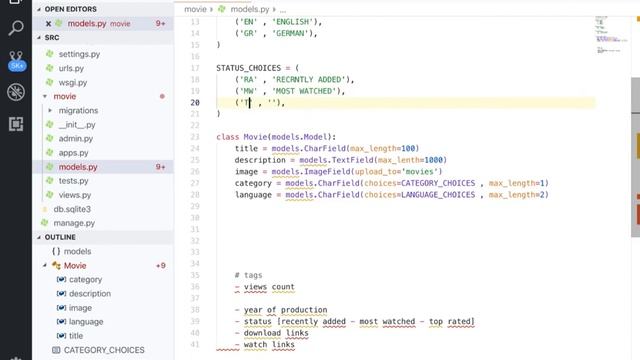Viewport: 640px width, 360px height.
Task: Click on upload_to='movies' argument
Action: point(396,171)
